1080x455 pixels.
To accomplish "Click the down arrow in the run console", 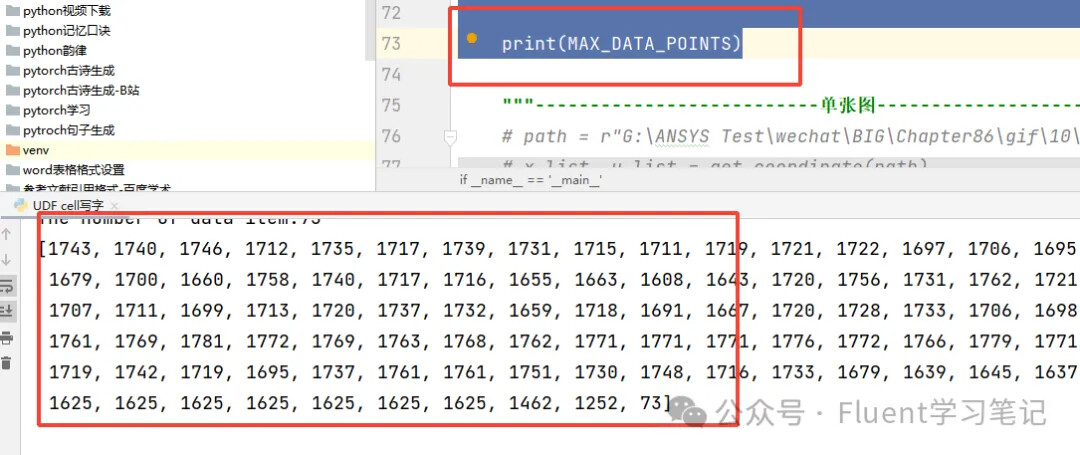I will 7,260.
